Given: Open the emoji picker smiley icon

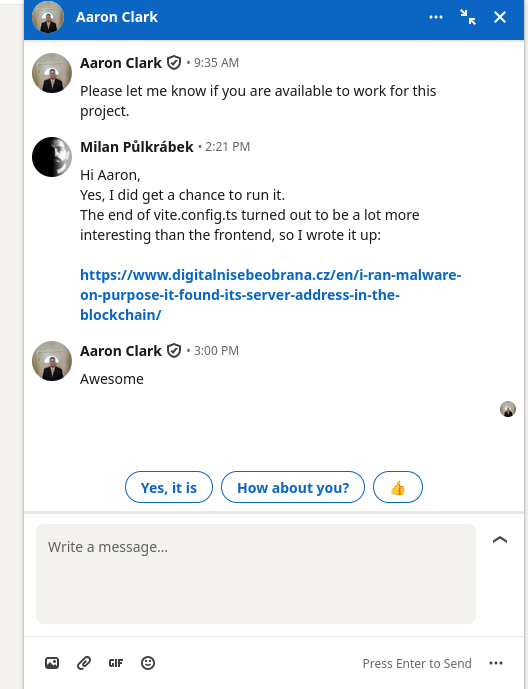Looking at the screenshot, I should click(x=148, y=663).
